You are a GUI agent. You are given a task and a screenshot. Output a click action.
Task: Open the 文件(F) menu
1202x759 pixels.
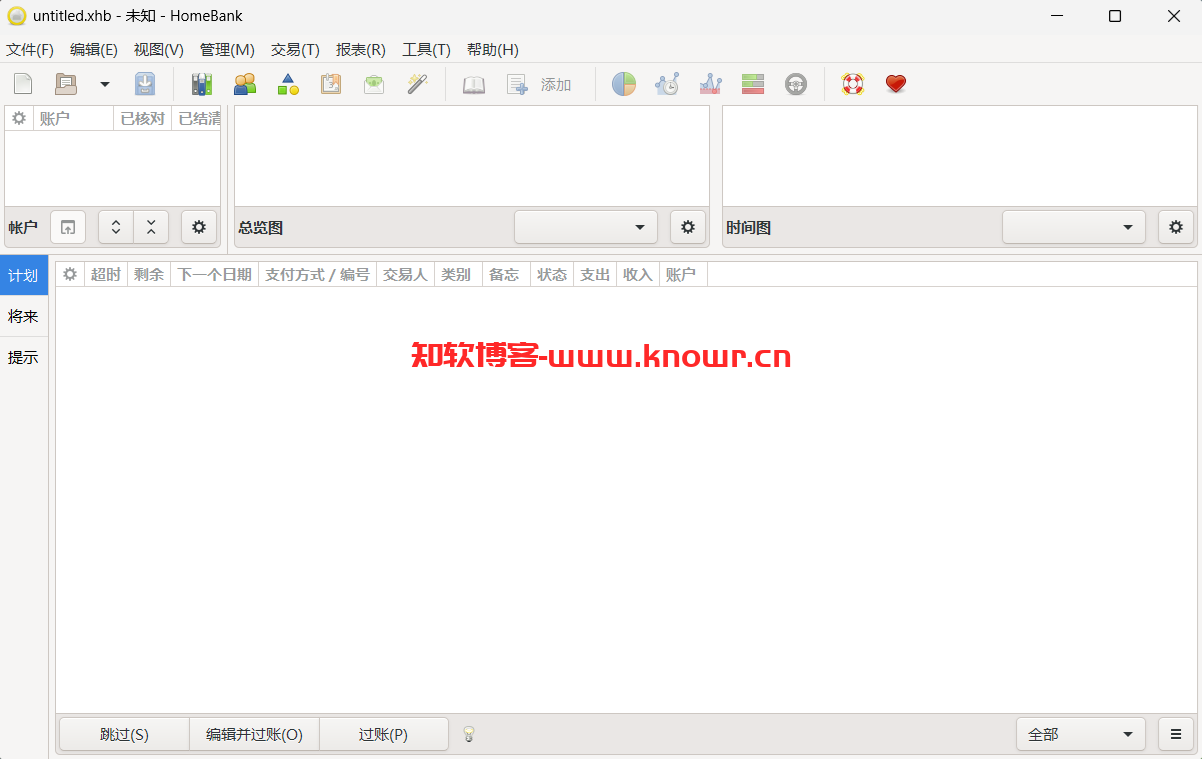click(x=30, y=50)
